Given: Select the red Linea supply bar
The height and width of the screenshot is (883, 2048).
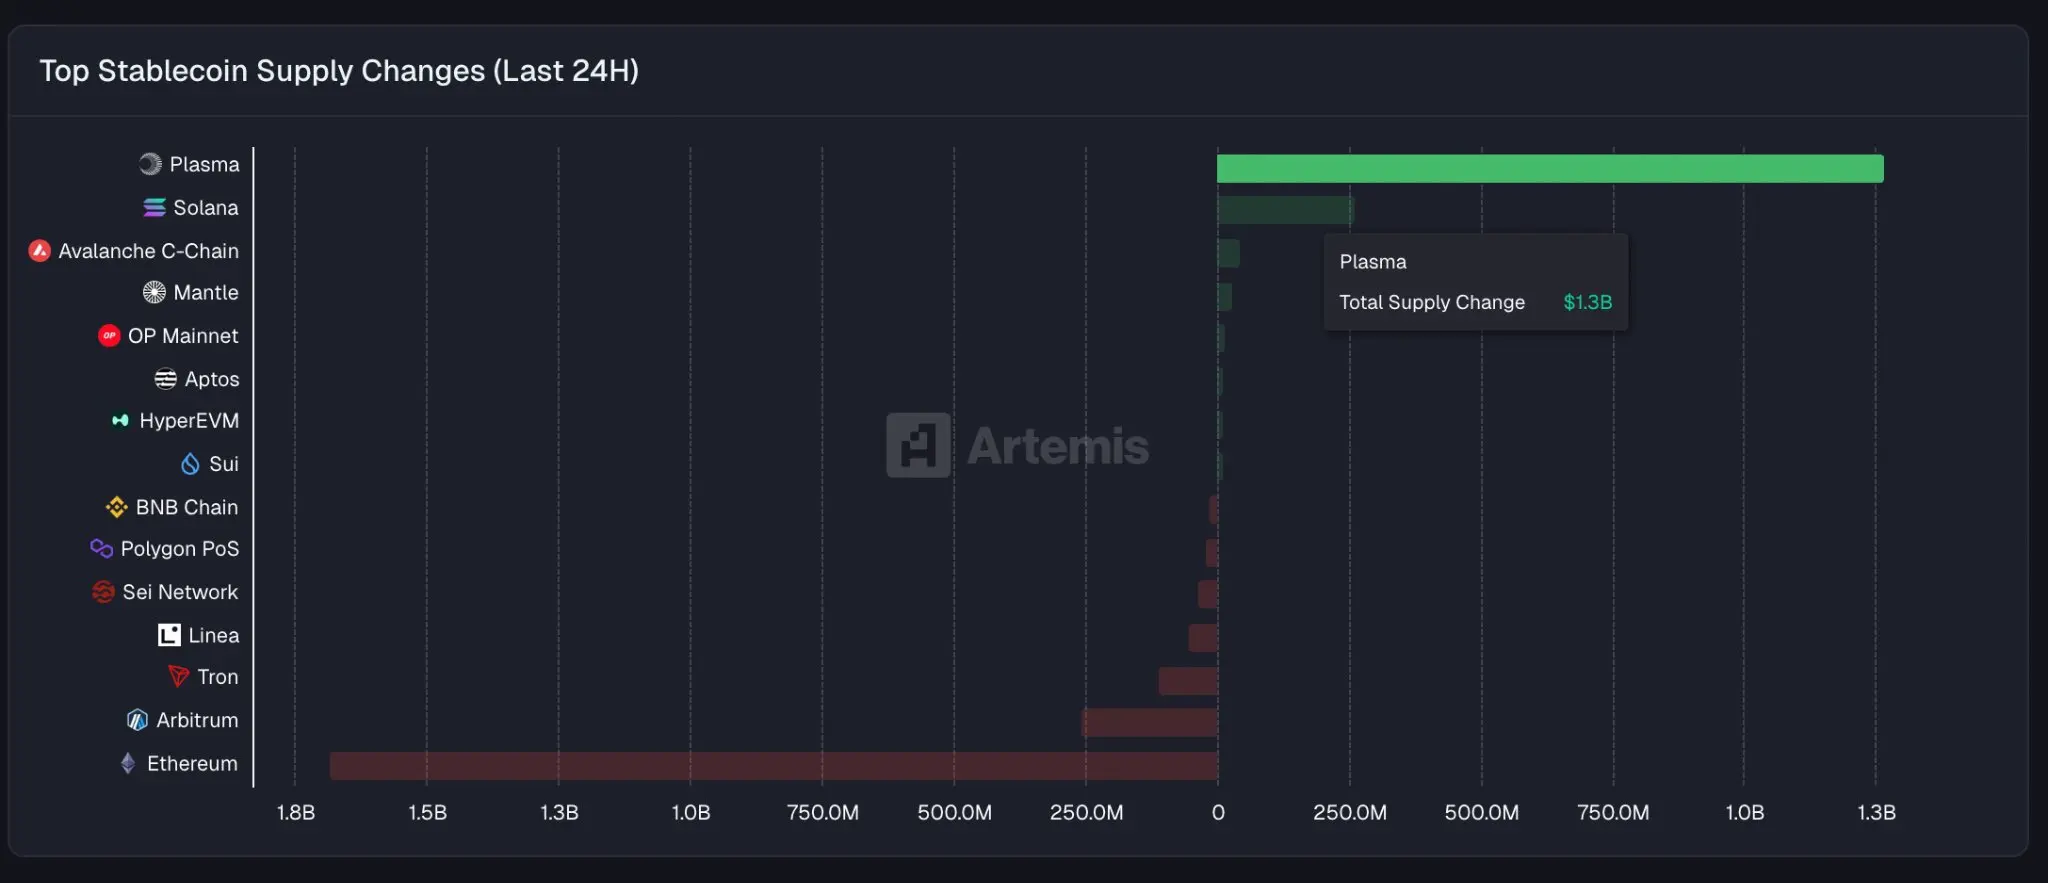Looking at the screenshot, I should tap(1203, 638).
